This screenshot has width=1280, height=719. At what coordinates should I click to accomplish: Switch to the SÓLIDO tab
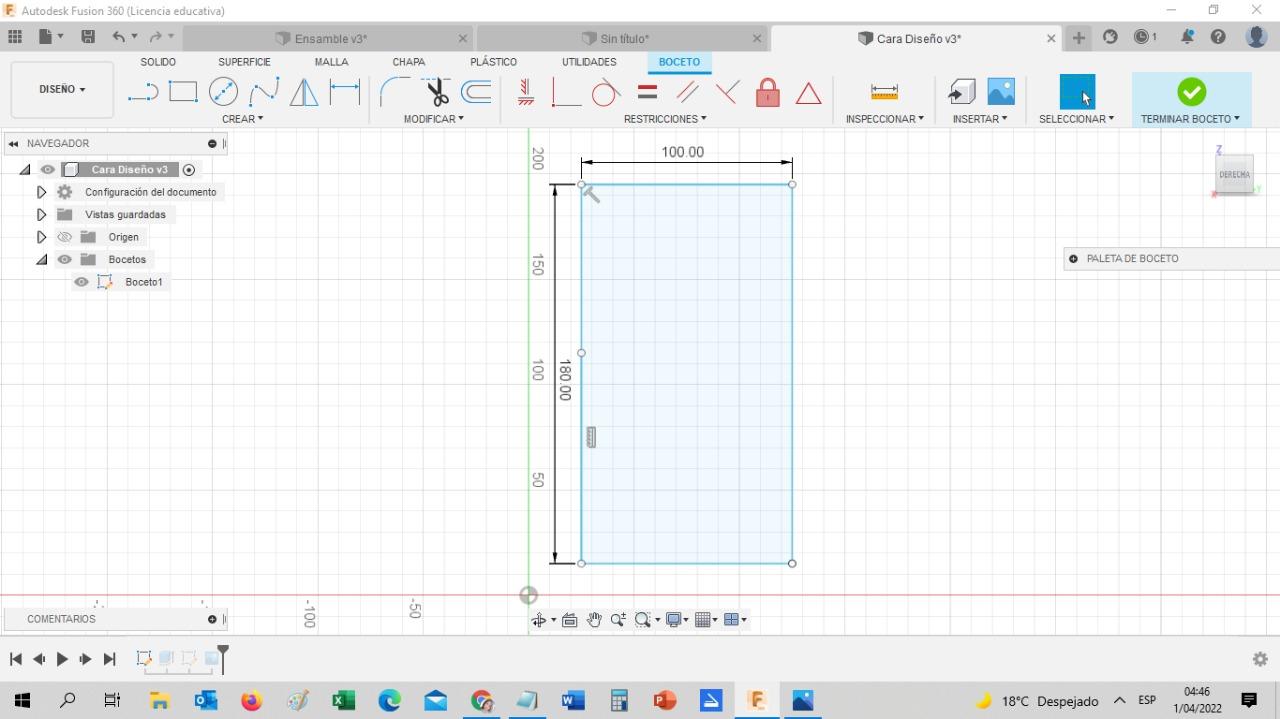158,62
